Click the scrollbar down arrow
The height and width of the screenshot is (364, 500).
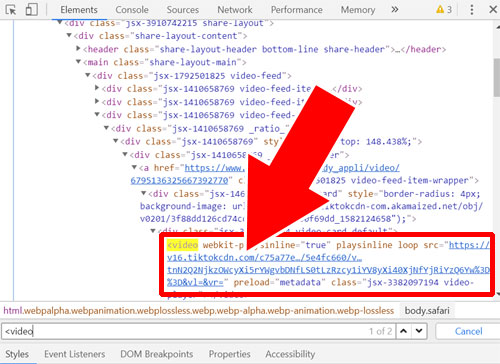point(498,294)
